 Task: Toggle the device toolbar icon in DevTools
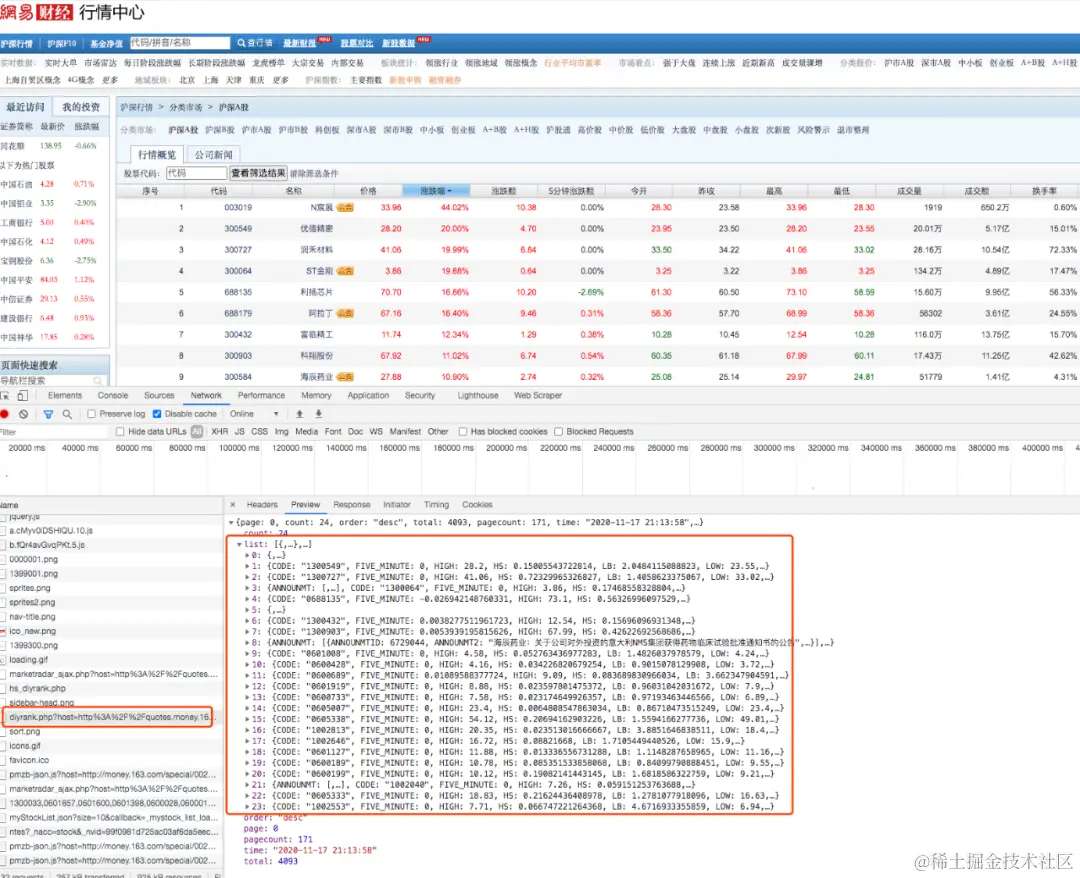click(x=23, y=396)
